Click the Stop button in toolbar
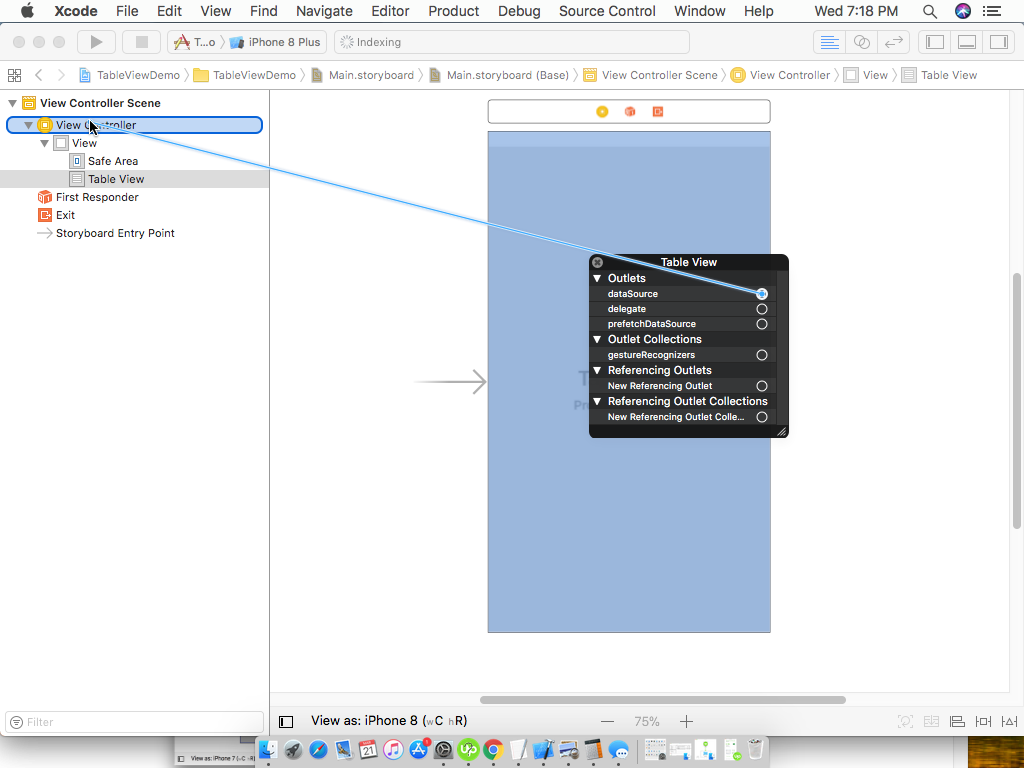The height and width of the screenshot is (768, 1024). click(142, 42)
